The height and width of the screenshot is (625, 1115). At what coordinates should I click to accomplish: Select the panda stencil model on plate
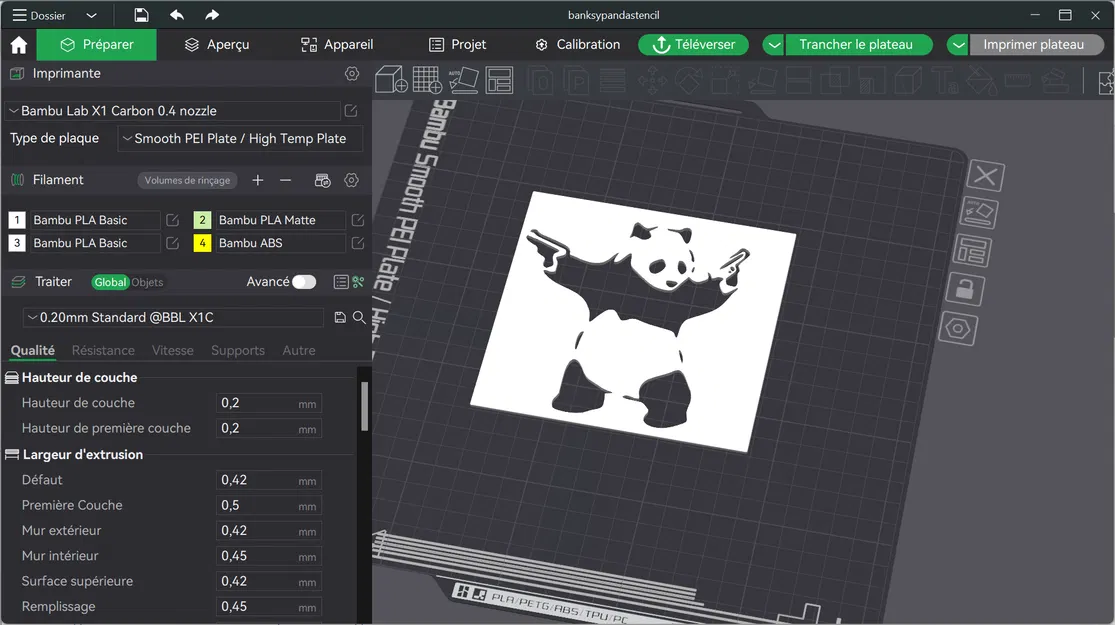click(x=633, y=320)
